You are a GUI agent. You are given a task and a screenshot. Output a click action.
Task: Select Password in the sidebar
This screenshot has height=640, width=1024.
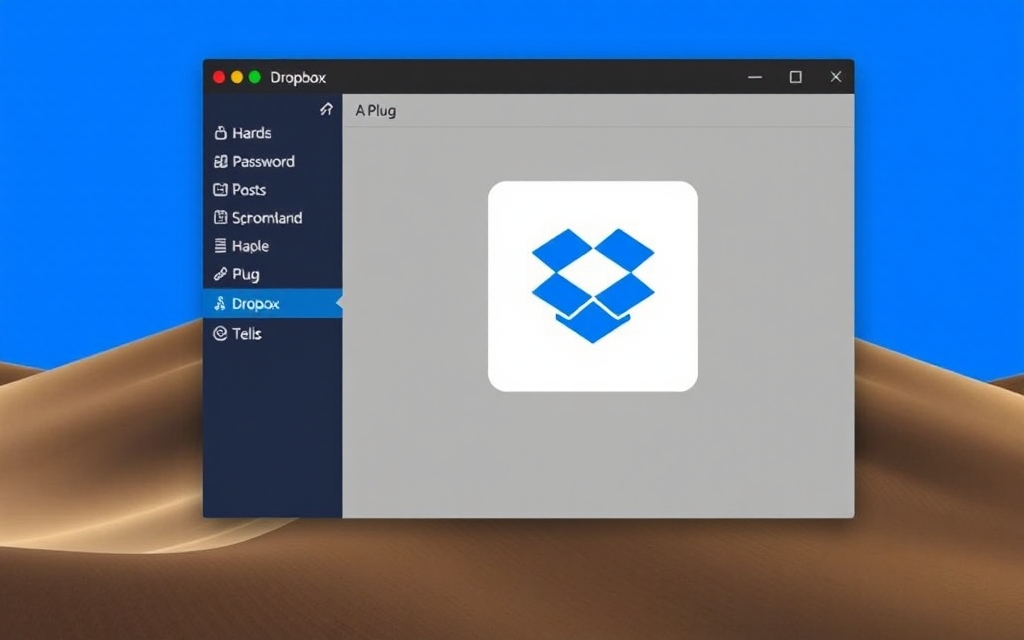coord(272,161)
